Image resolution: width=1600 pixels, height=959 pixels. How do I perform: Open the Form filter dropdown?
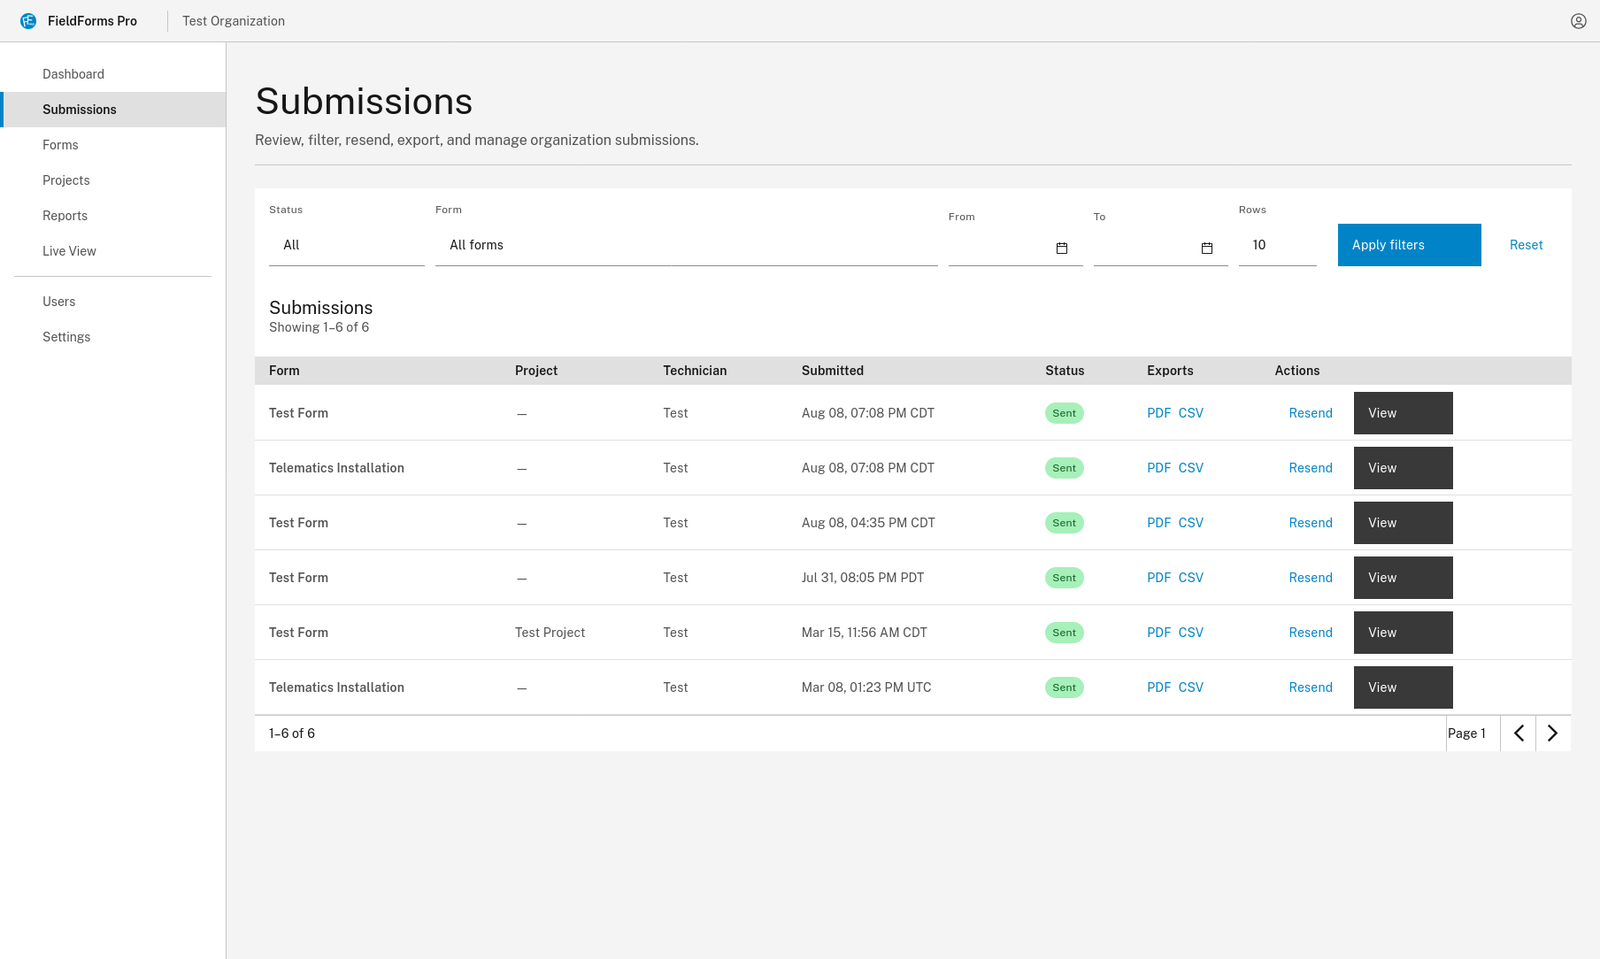click(x=686, y=245)
